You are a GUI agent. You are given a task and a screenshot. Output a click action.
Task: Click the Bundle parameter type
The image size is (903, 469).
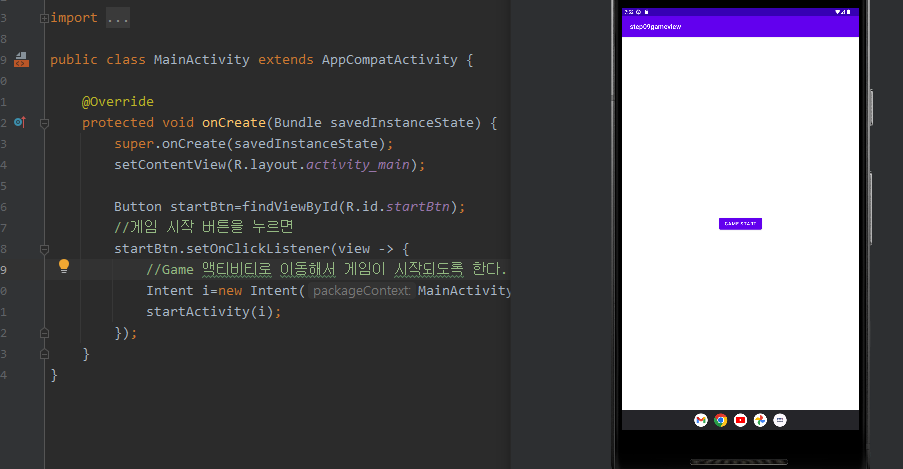coord(298,123)
